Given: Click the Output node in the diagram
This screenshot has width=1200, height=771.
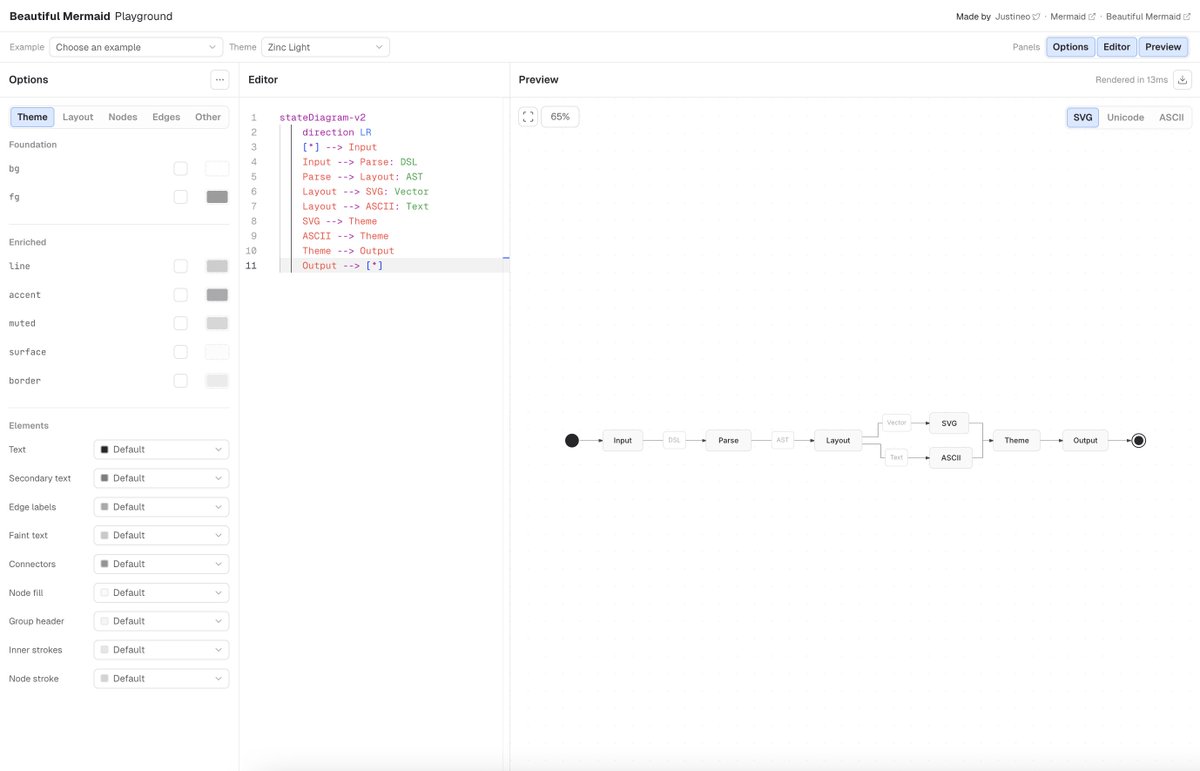Looking at the screenshot, I should pos(1085,440).
